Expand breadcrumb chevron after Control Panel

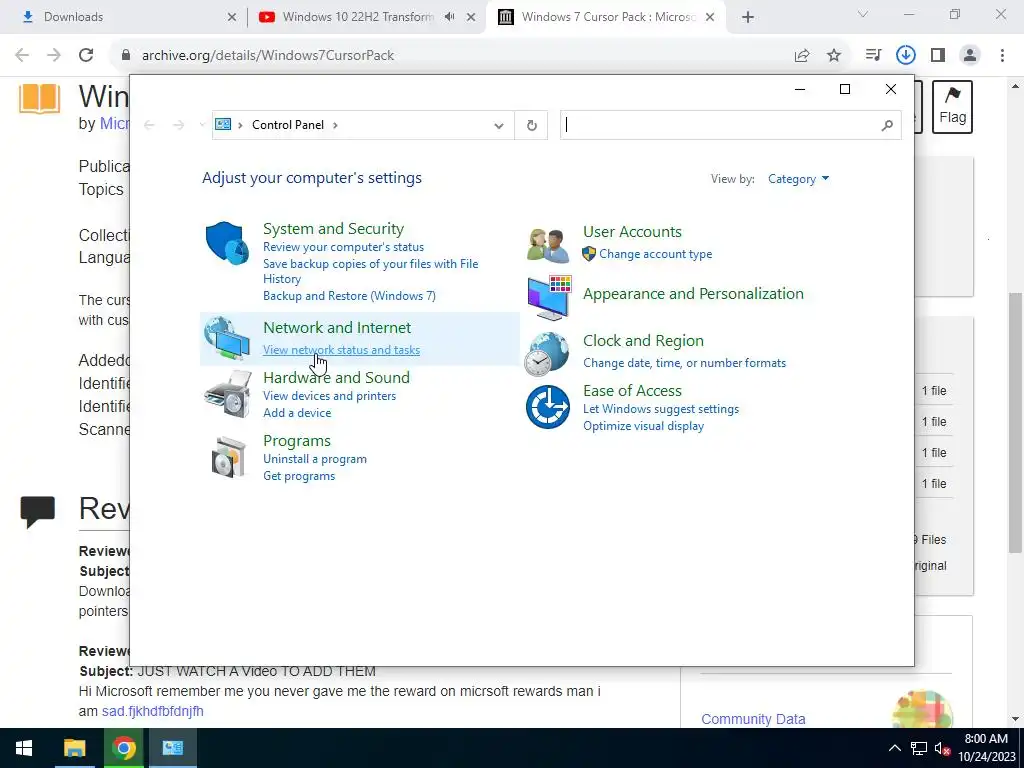coord(335,125)
